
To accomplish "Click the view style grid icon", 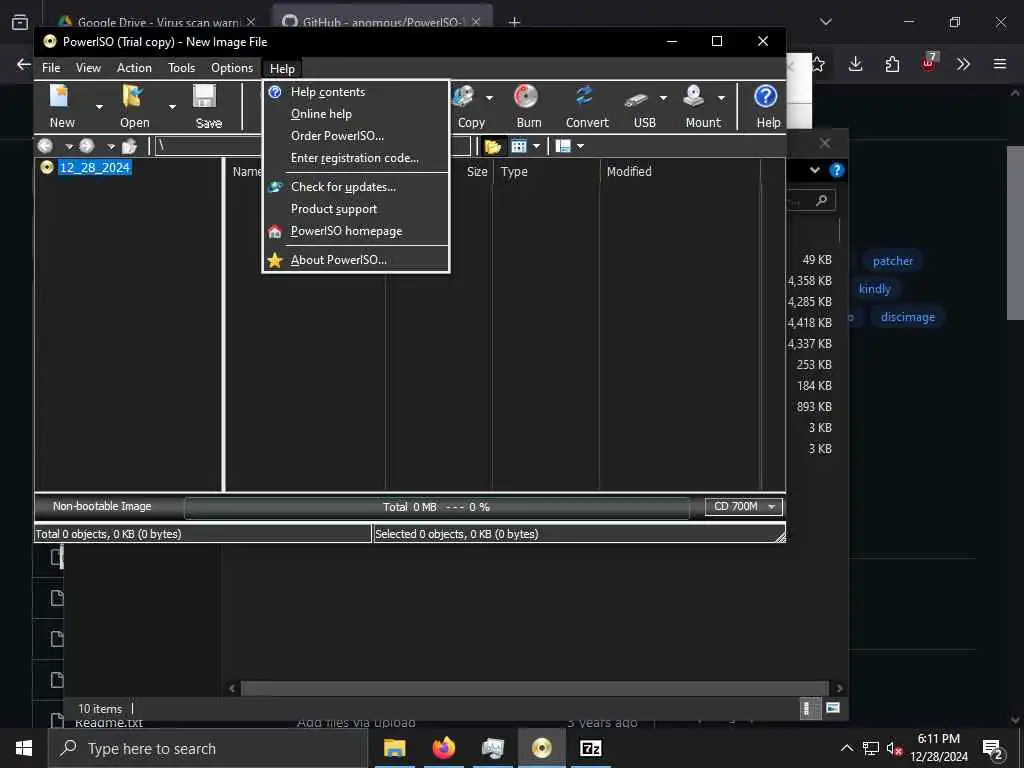I will (519, 146).
